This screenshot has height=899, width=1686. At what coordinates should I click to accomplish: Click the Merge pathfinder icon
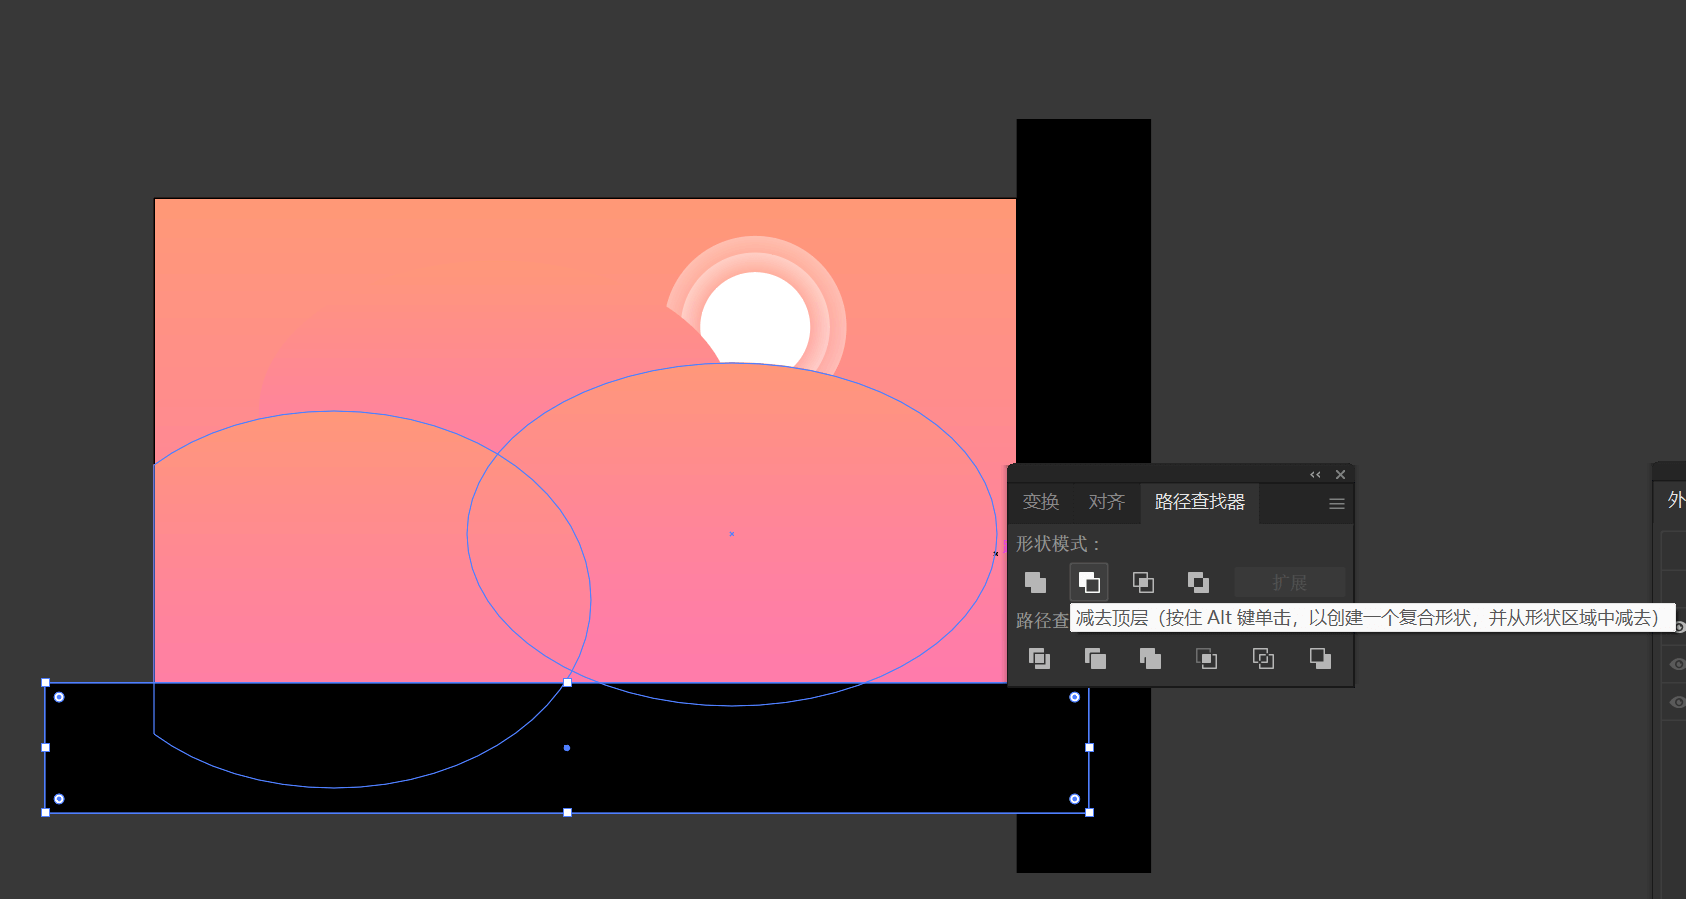[1150, 658]
